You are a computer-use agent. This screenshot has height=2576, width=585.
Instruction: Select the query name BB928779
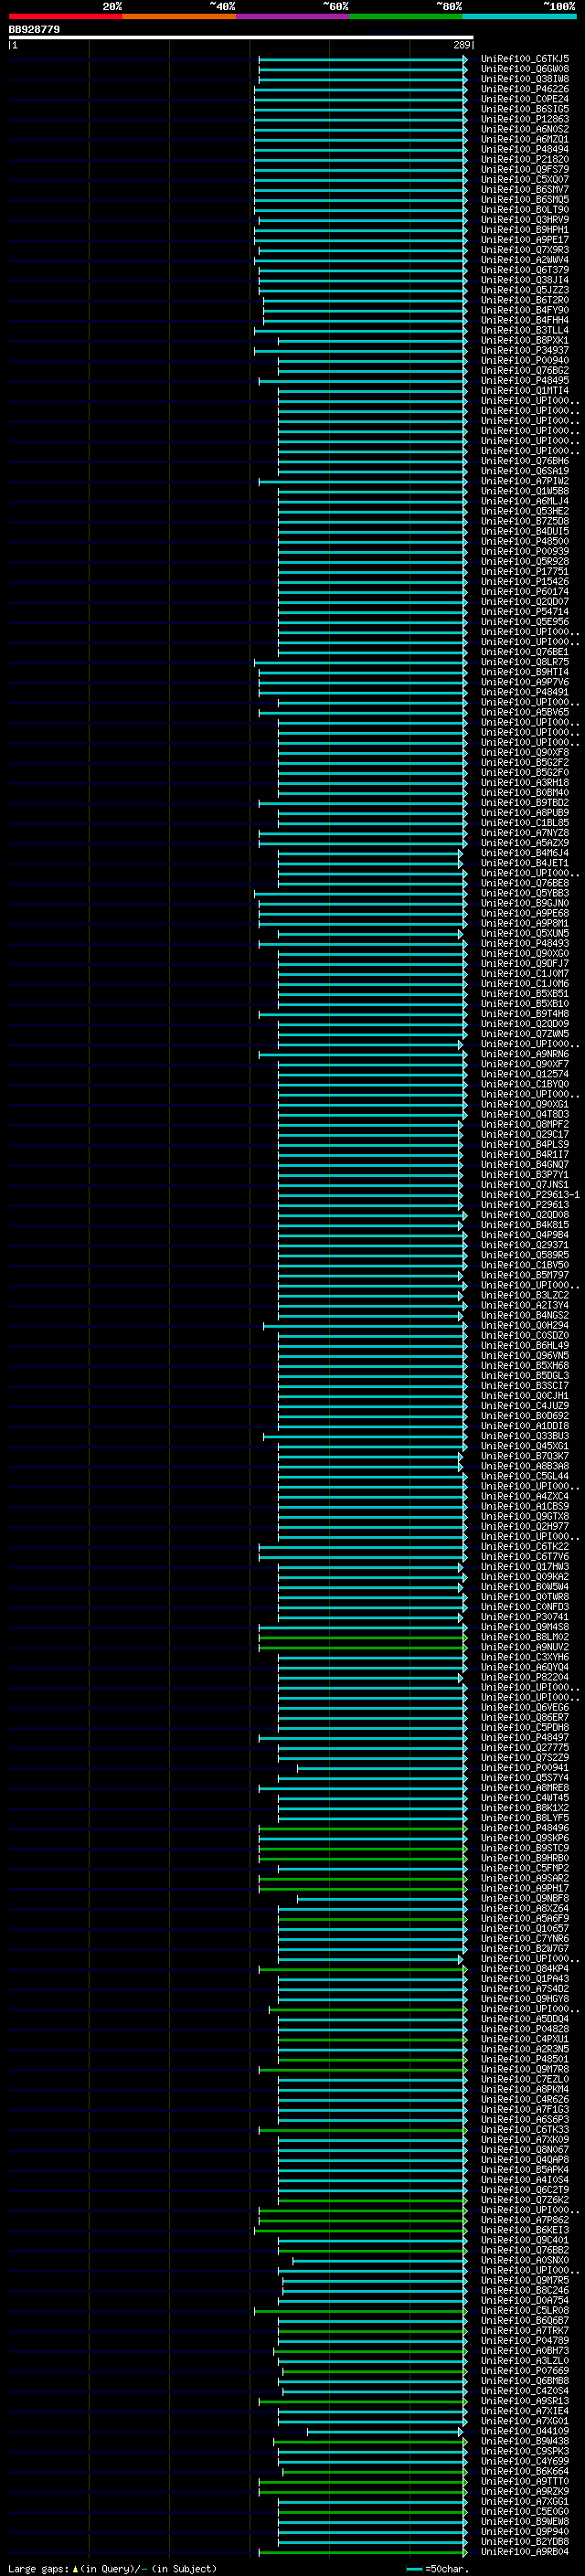(34, 30)
